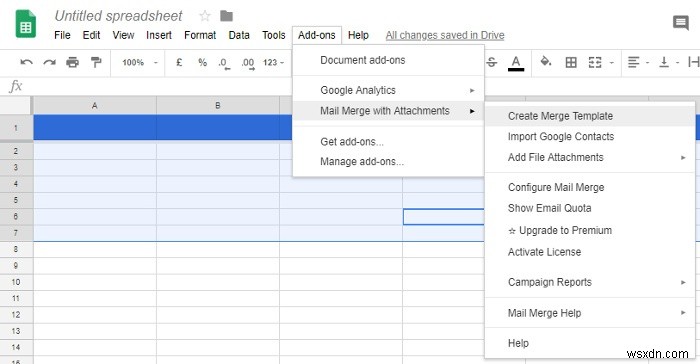Image resolution: width=700 pixels, height=364 pixels.
Task: Select the paint format tool
Action: [96, 63]
